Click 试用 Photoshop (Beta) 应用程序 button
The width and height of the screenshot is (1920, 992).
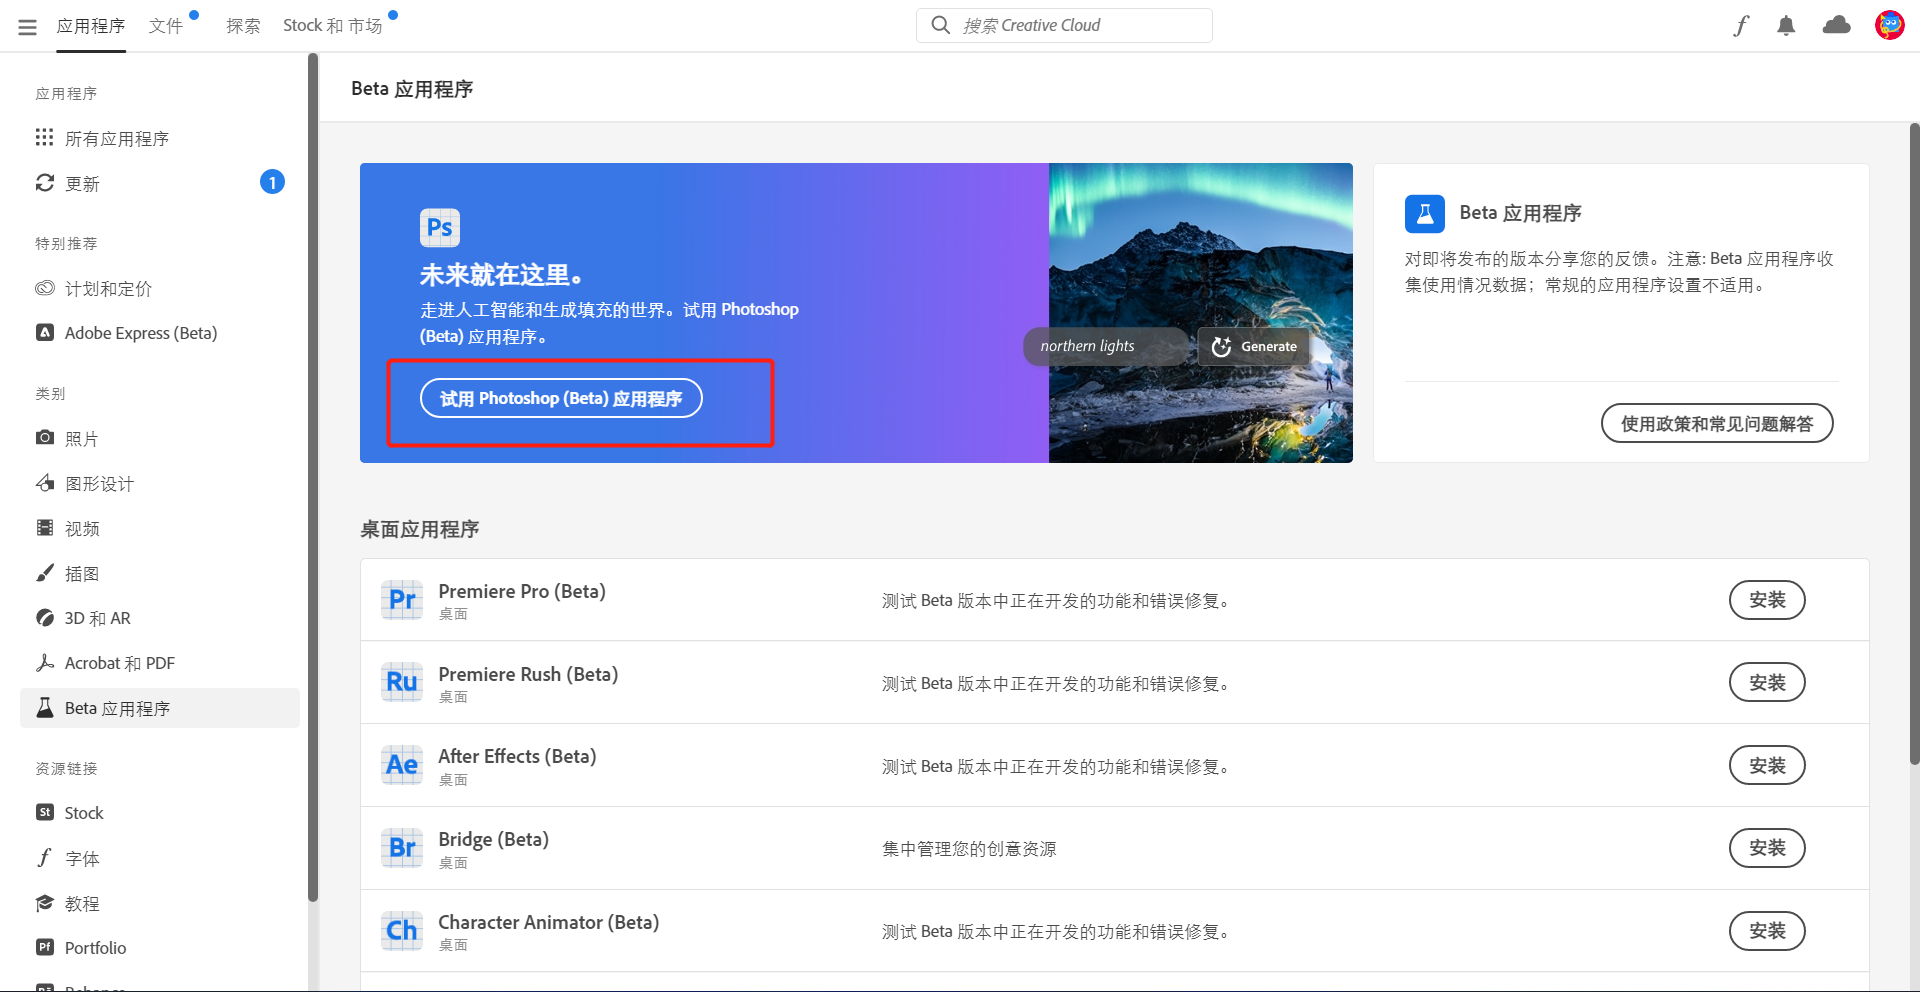point(561,398)
